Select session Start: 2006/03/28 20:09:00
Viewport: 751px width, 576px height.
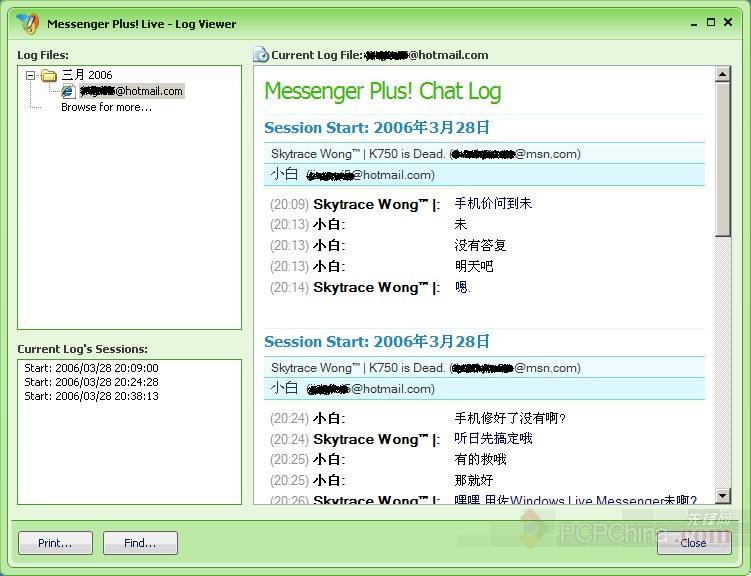(91, 368)
